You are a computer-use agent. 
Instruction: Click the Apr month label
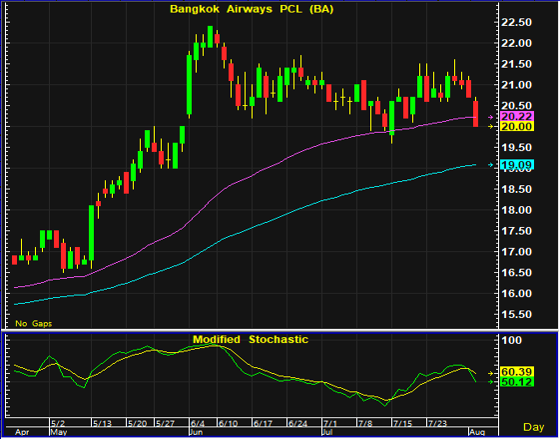[x=22, y=433]
